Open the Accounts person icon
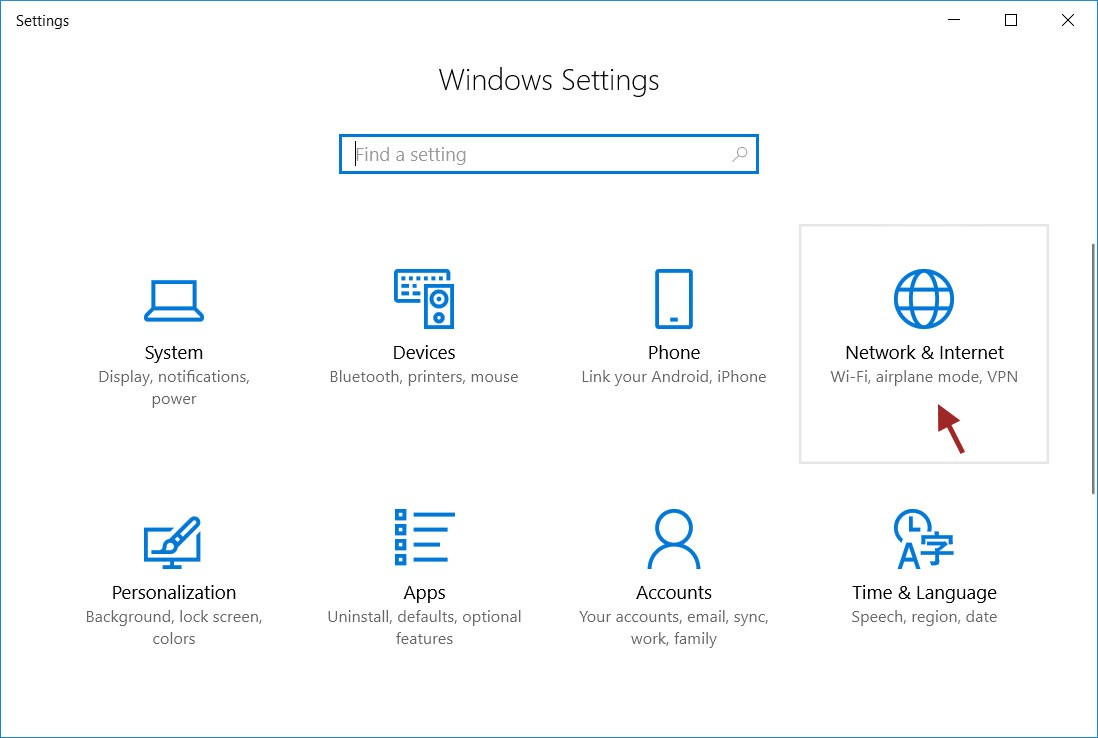1098x738 pixels. coord(674,538)
